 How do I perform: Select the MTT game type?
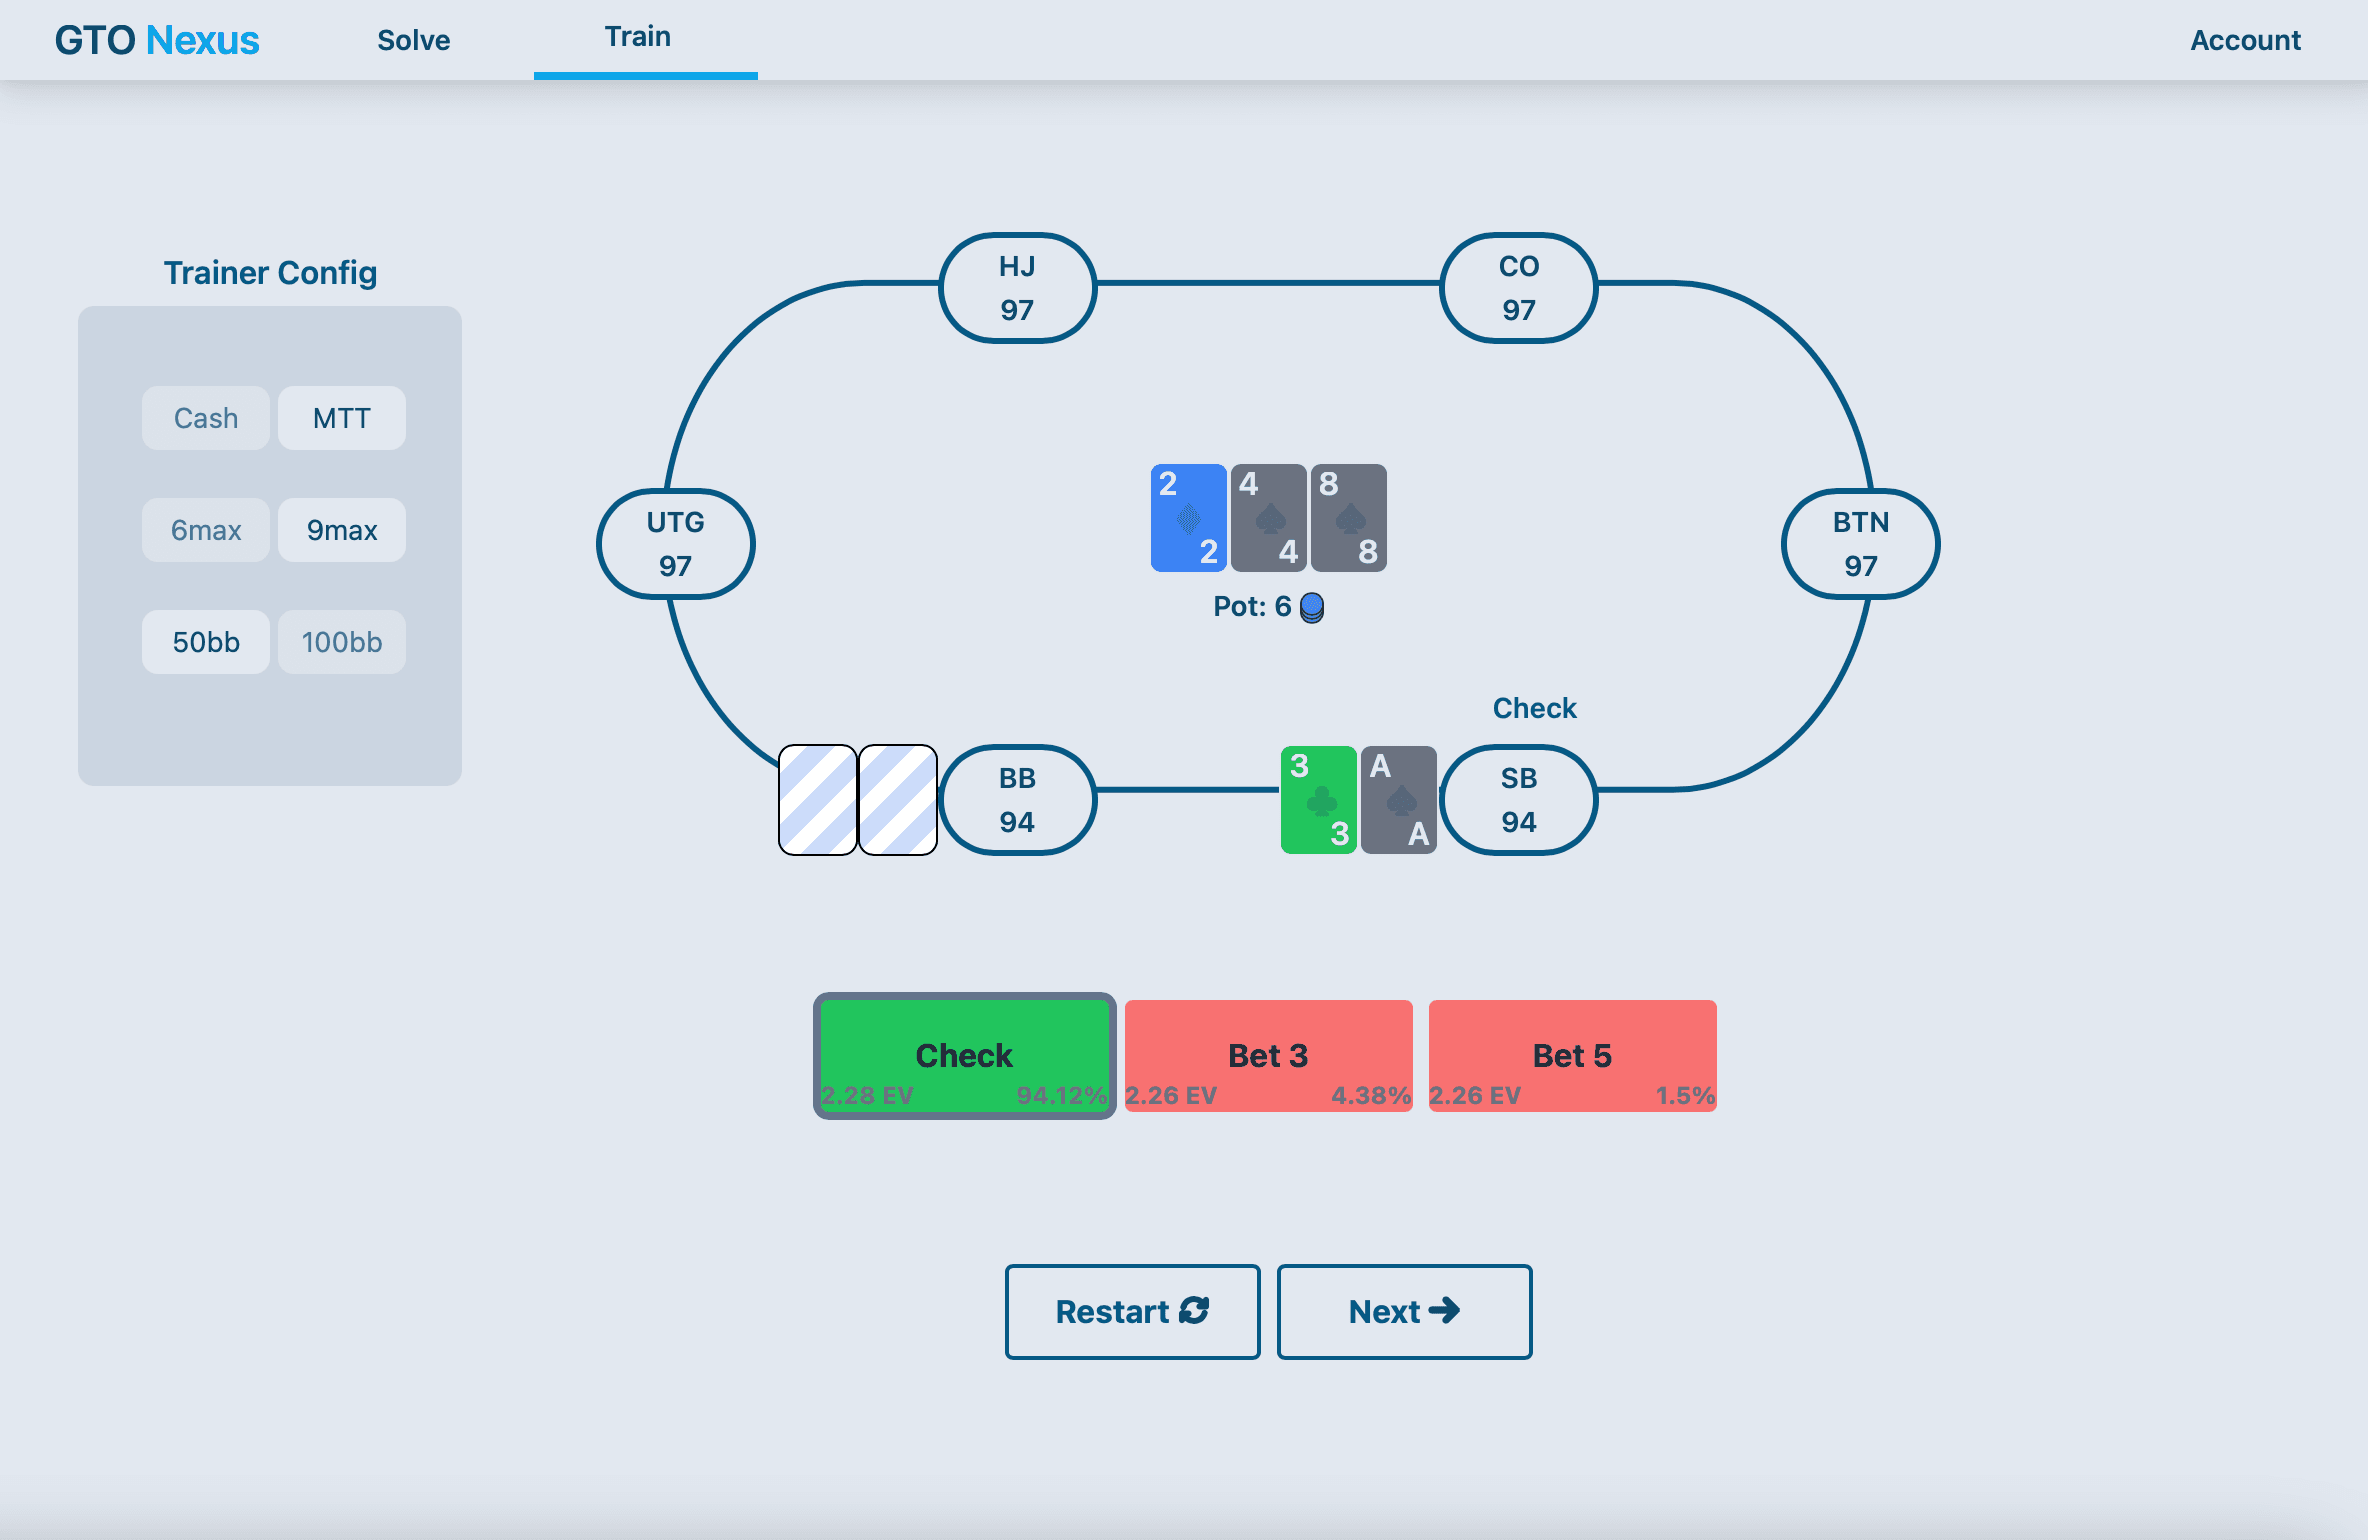click(x=342, y=418)
